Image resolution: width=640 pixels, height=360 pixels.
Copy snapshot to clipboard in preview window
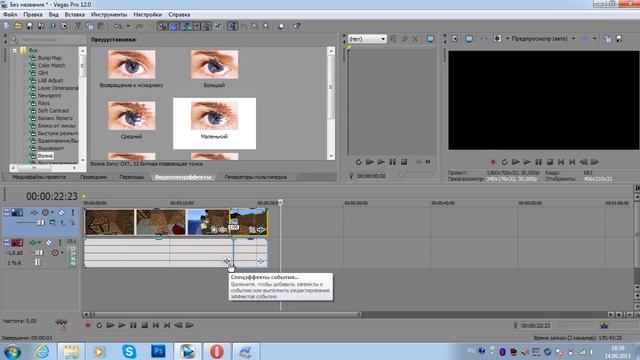[x=607, y=39]
